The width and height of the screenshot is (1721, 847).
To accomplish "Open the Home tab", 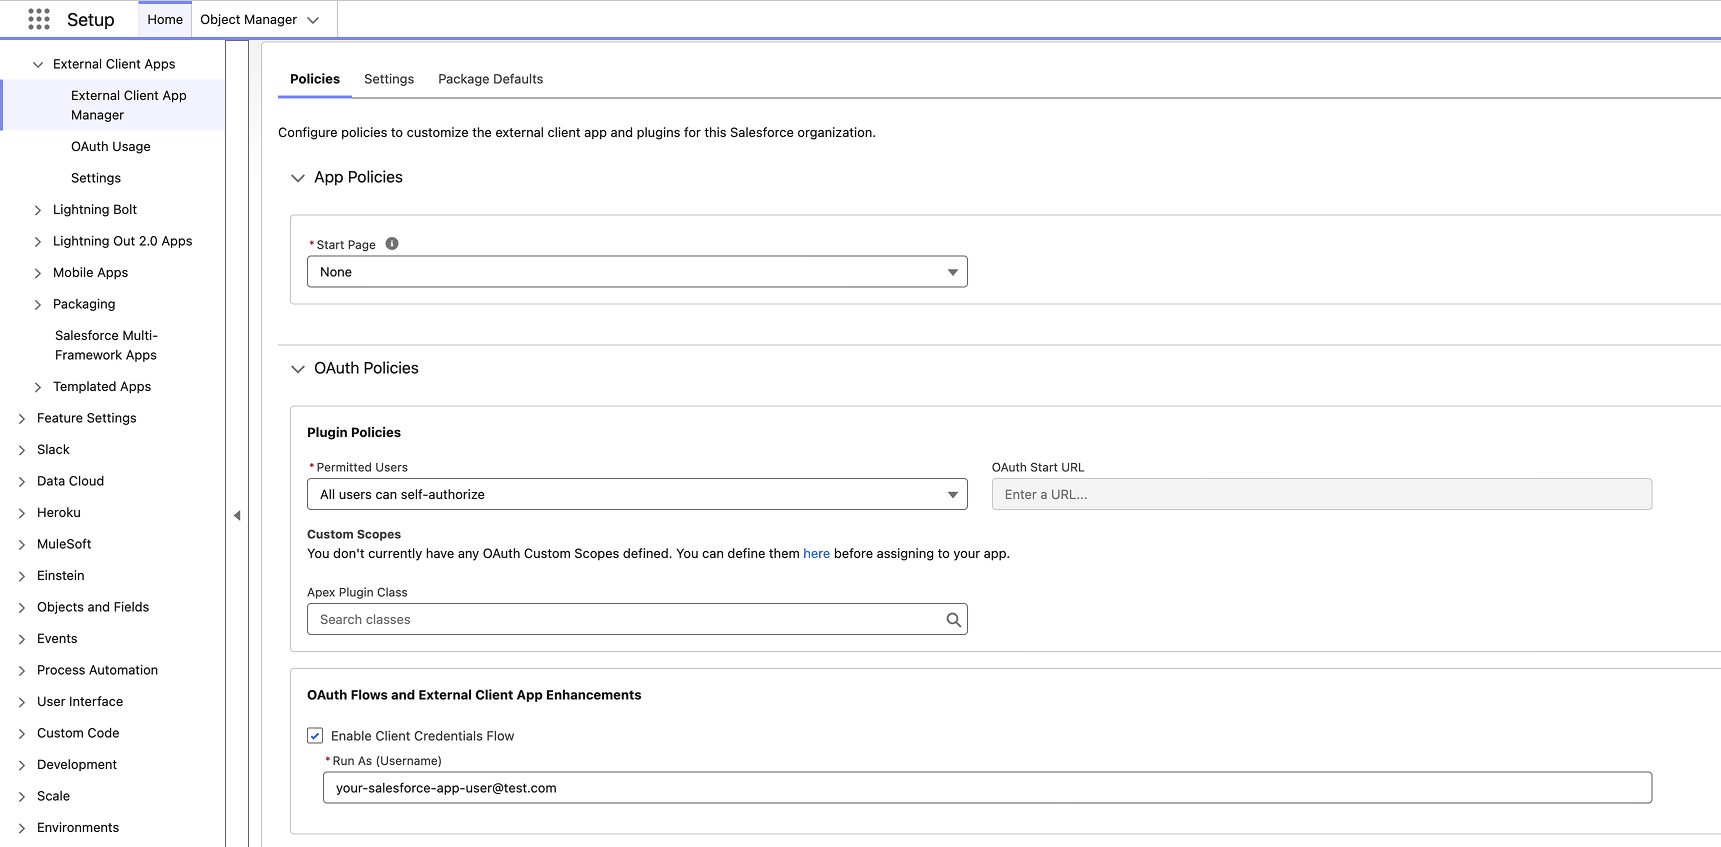I will pos(165,19).
